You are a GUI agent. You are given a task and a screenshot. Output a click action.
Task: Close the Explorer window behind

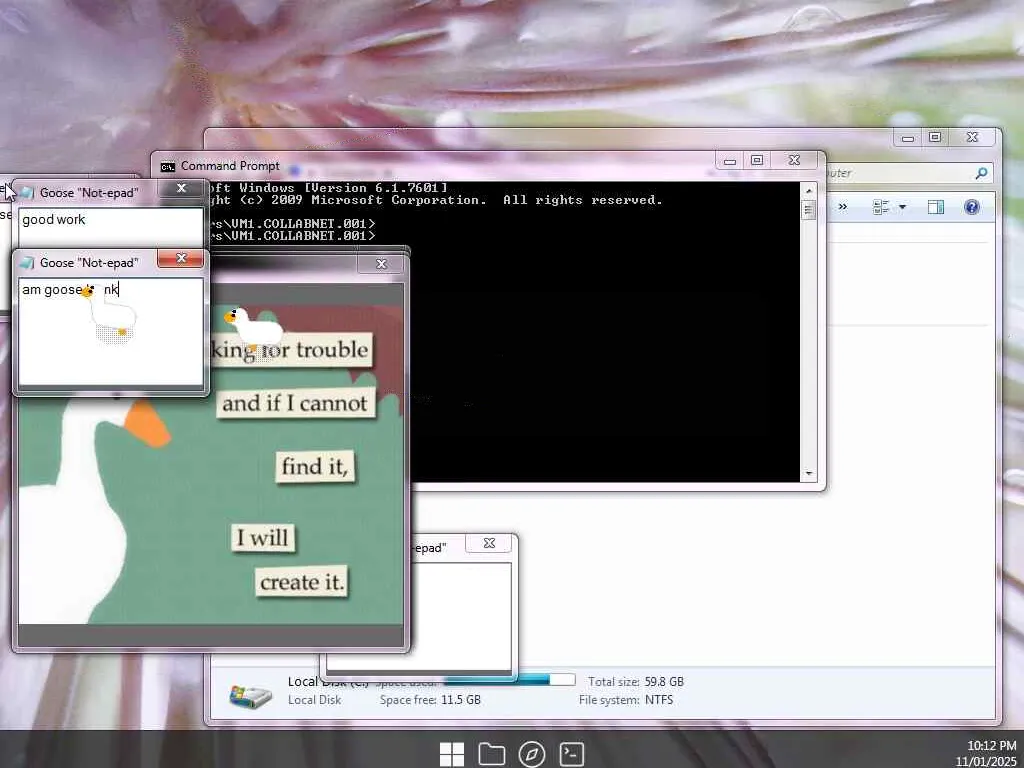(x=972, y=137)
